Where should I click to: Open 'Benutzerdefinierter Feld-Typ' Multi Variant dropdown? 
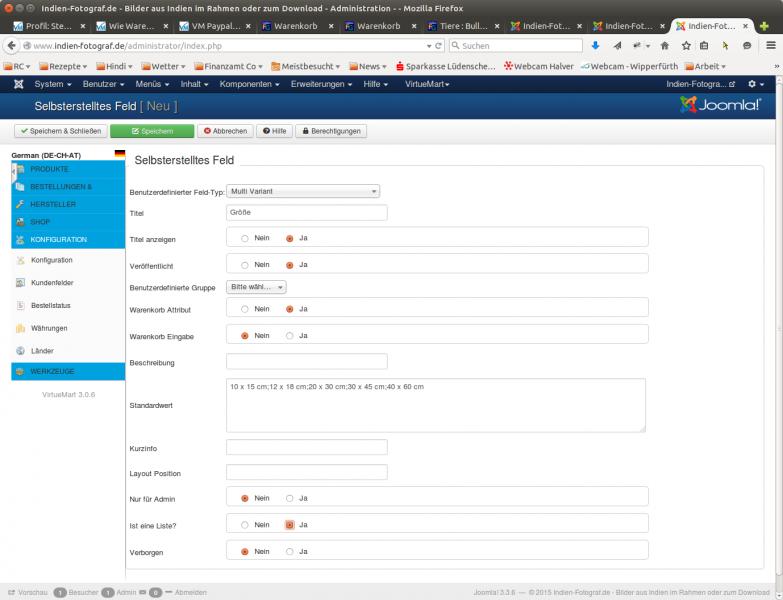(303, 191)
